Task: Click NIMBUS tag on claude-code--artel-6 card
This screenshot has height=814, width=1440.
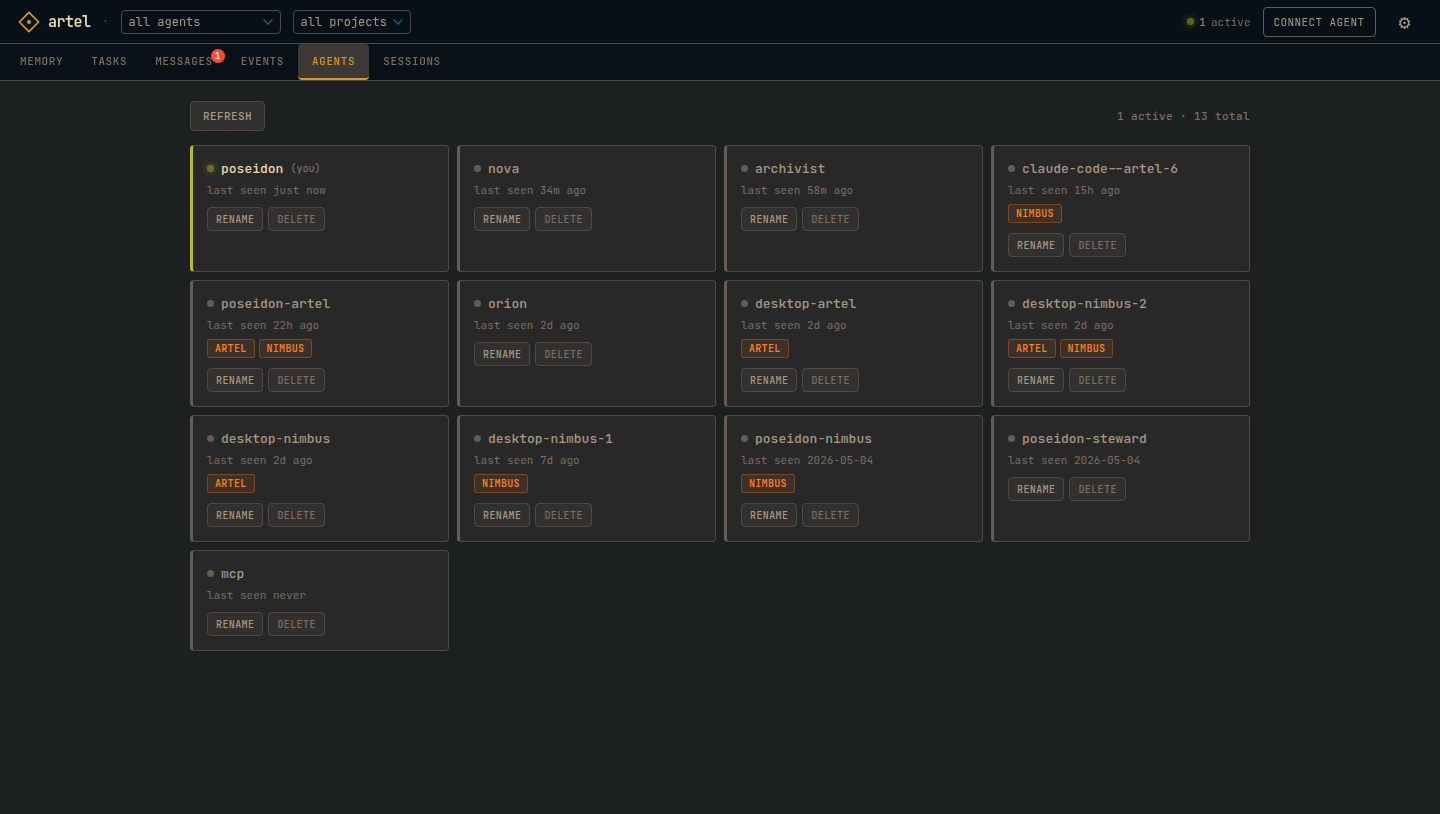Action: pyautogui.click(x=1035, y=213)
